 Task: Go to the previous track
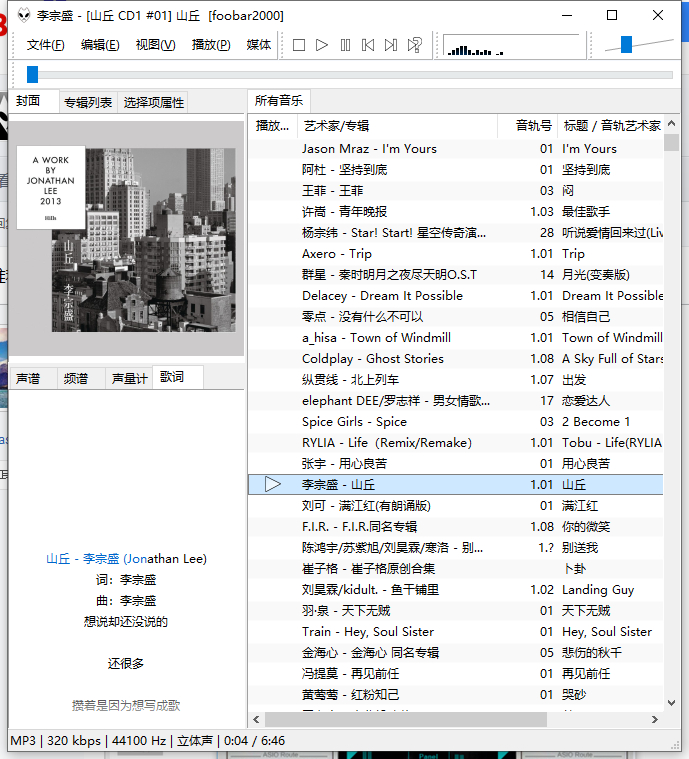[x=368, y=46]
